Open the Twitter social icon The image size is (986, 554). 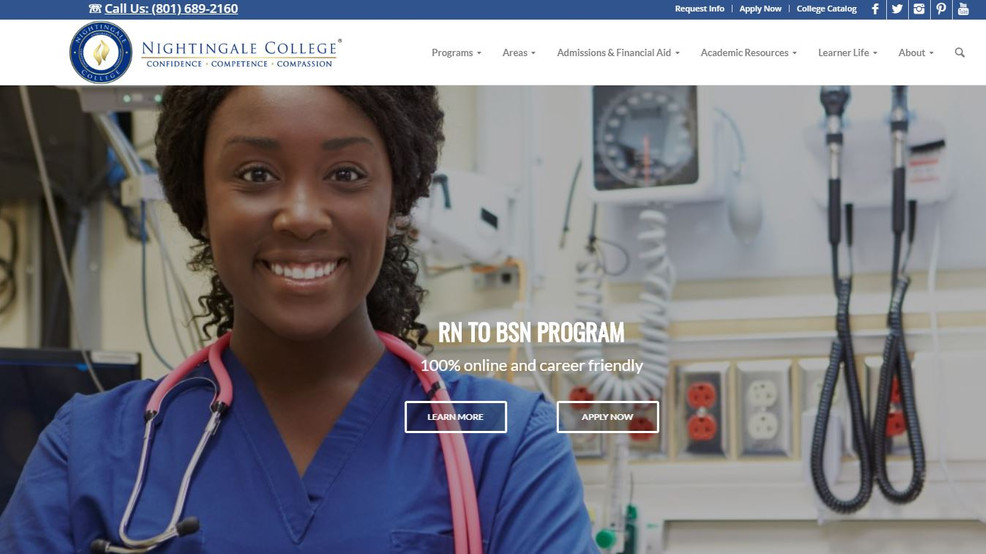point(897,9)
